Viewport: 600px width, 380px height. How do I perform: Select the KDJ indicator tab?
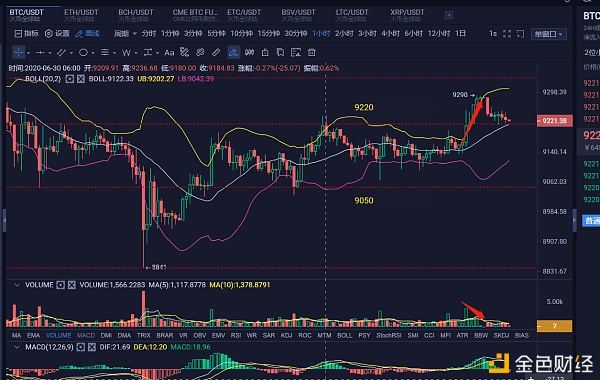(x=286, y=335)
